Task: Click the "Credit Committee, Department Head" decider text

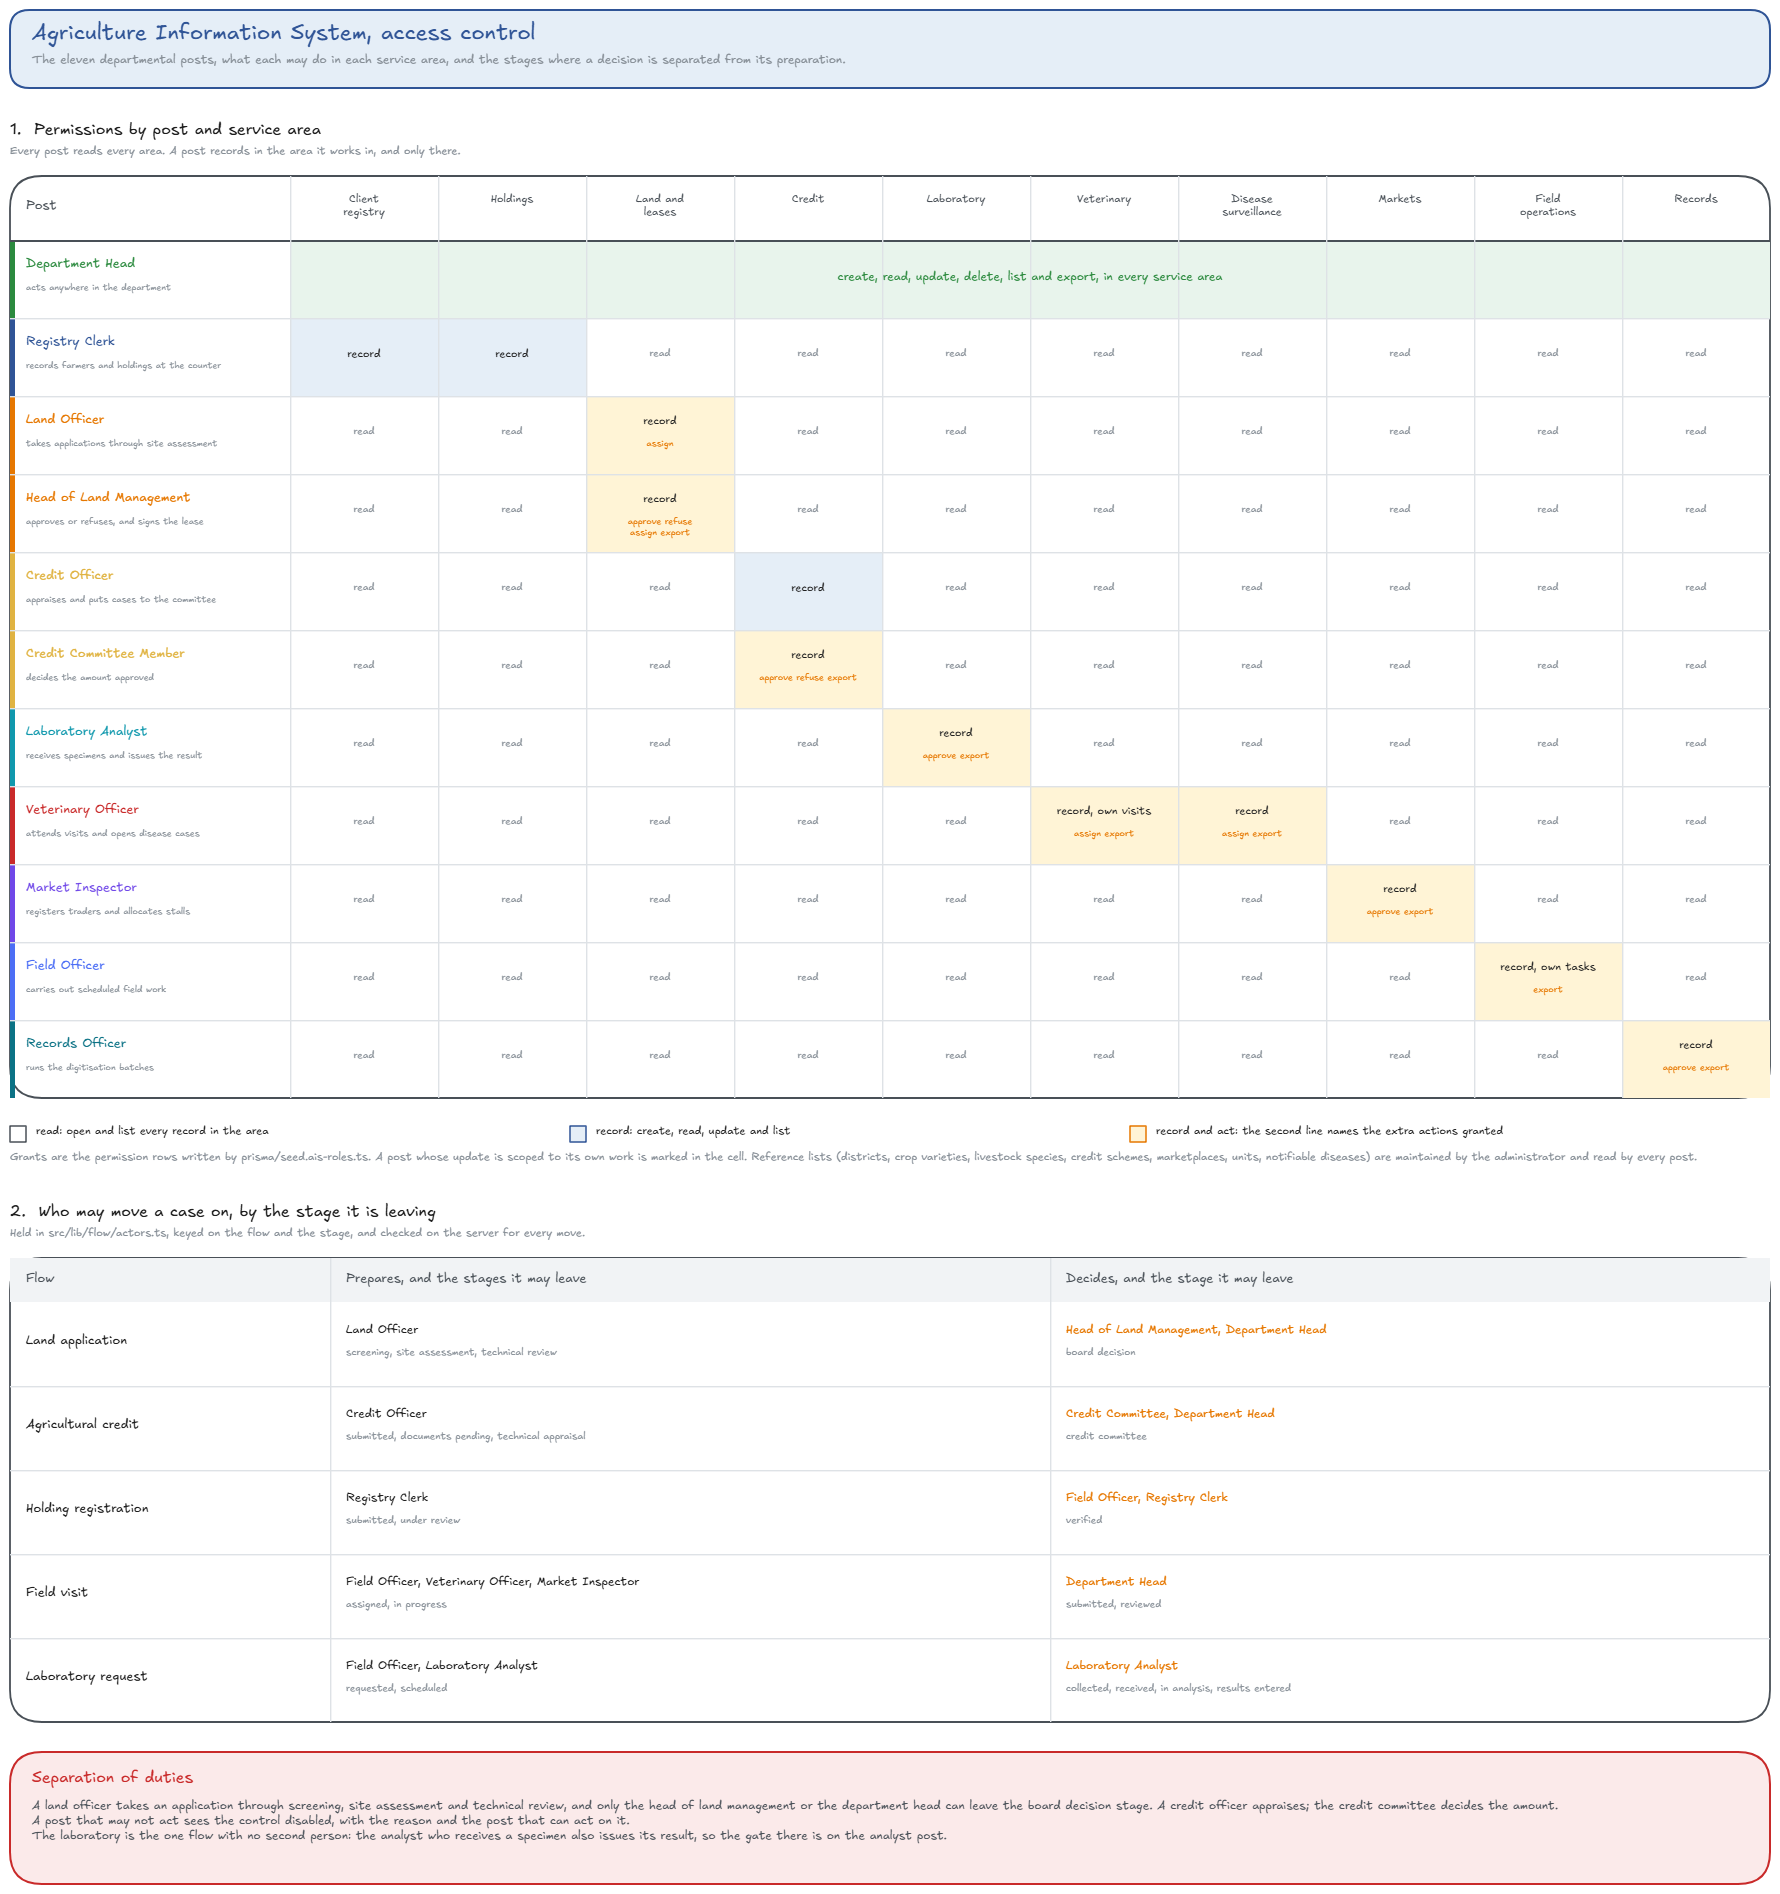Action: (x=1170, y=1414)
